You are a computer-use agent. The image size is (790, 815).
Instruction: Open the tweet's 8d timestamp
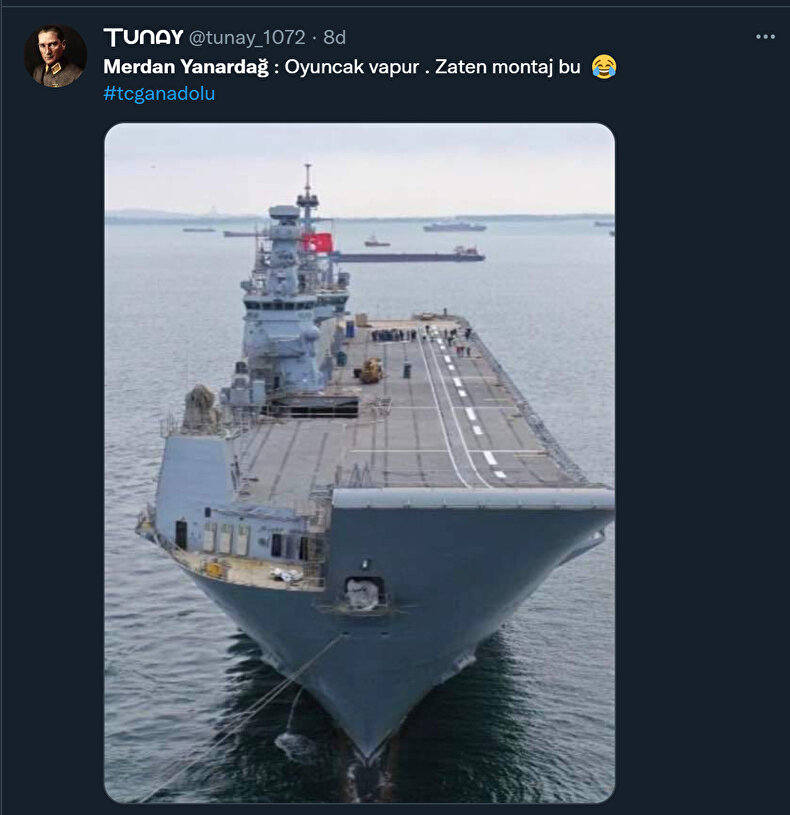(x=334, y=38)
